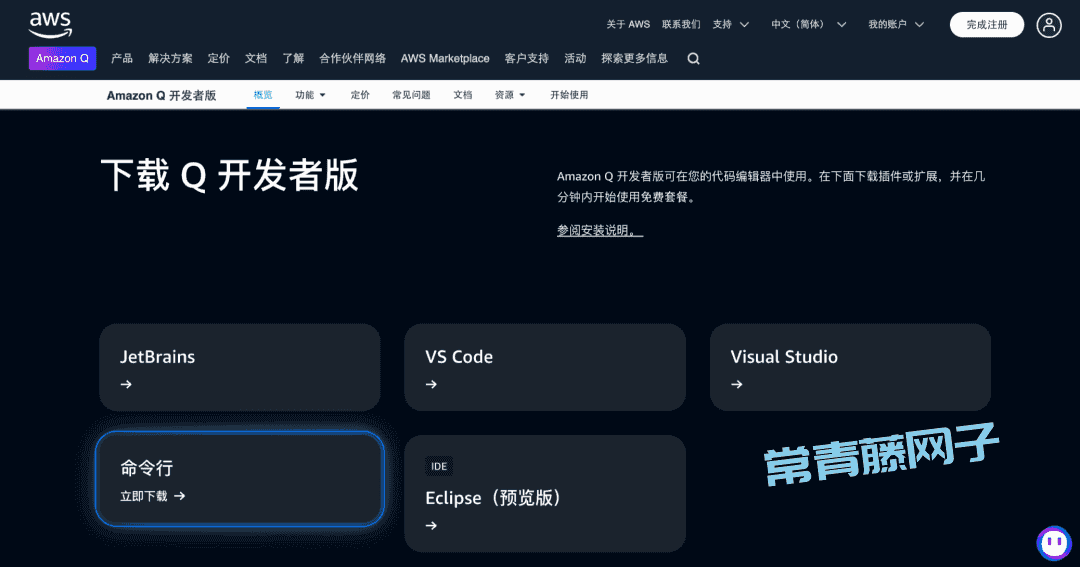
Task: Open the 合作伙伴网络 menu
Action: [x=352, y=59]
